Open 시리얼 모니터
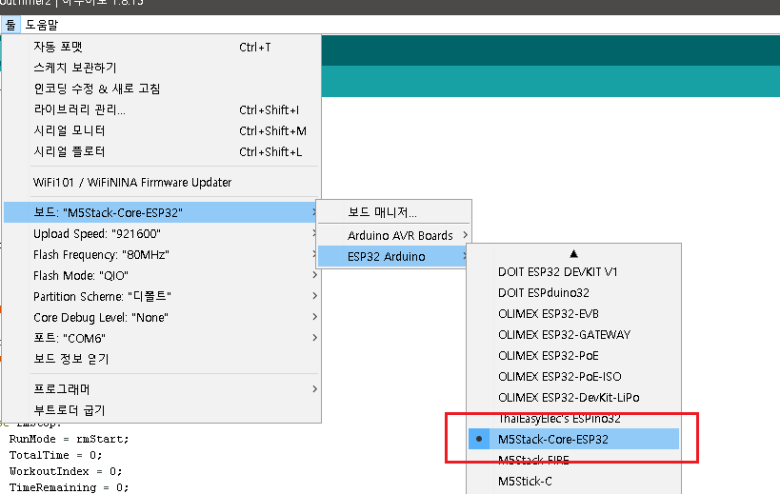 (162, 130)
